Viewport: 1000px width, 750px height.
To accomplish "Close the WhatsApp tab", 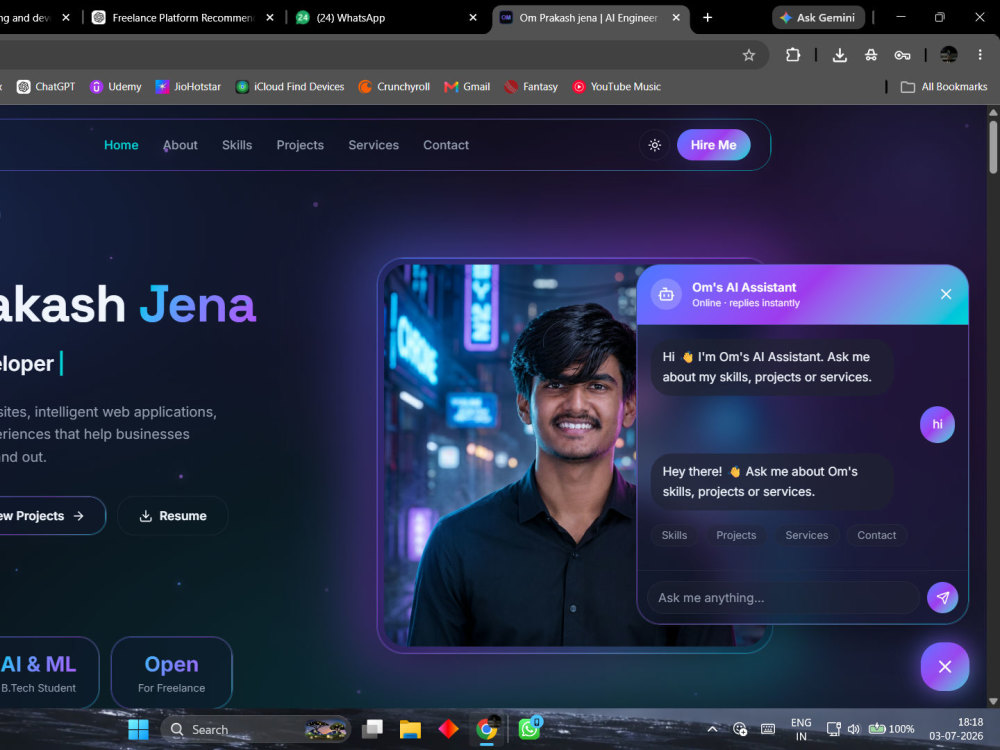I will tap(473, 18).
